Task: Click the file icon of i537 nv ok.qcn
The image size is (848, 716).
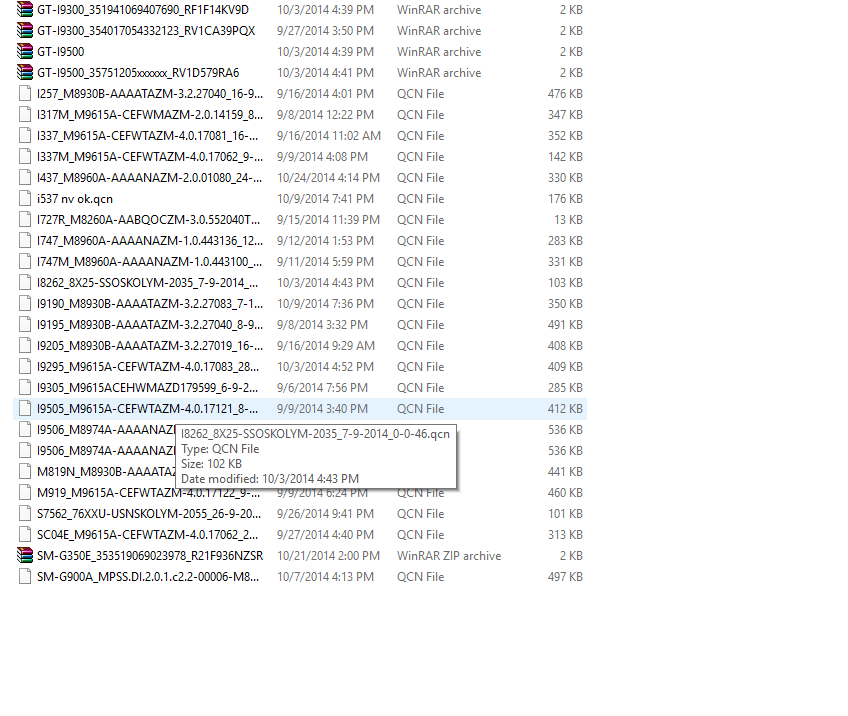Action: pos(25,198)
